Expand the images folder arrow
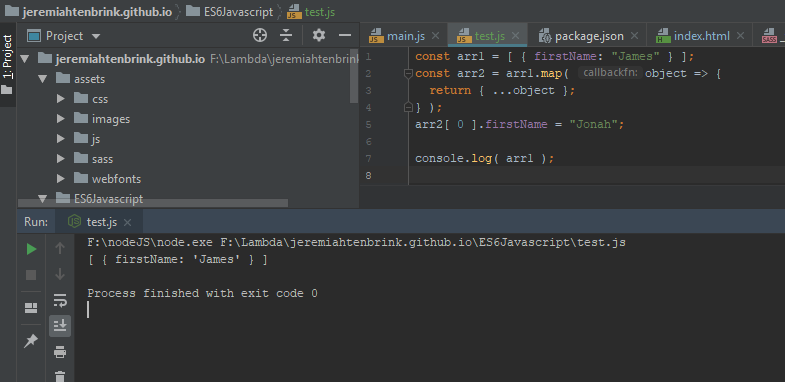The height and width of the screenshot is (382, 785). (61, 119)
